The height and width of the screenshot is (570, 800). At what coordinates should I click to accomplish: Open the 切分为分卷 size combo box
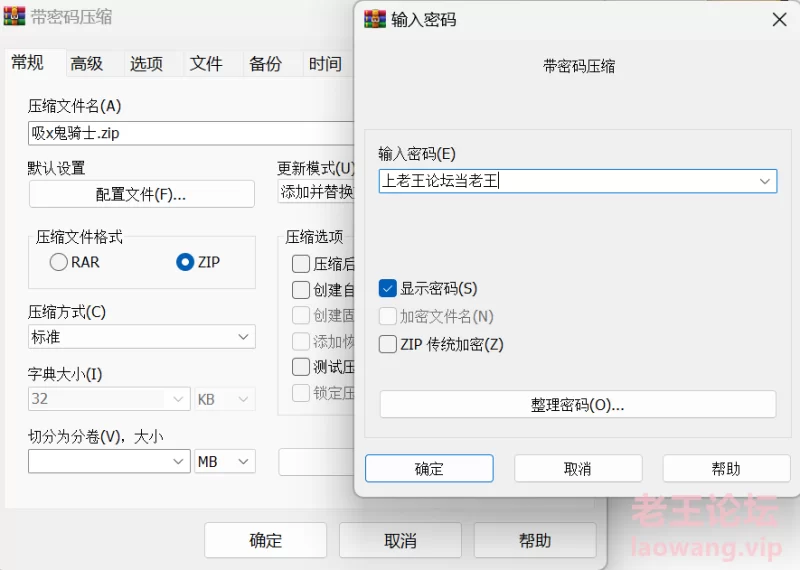(x=109, y=461)
